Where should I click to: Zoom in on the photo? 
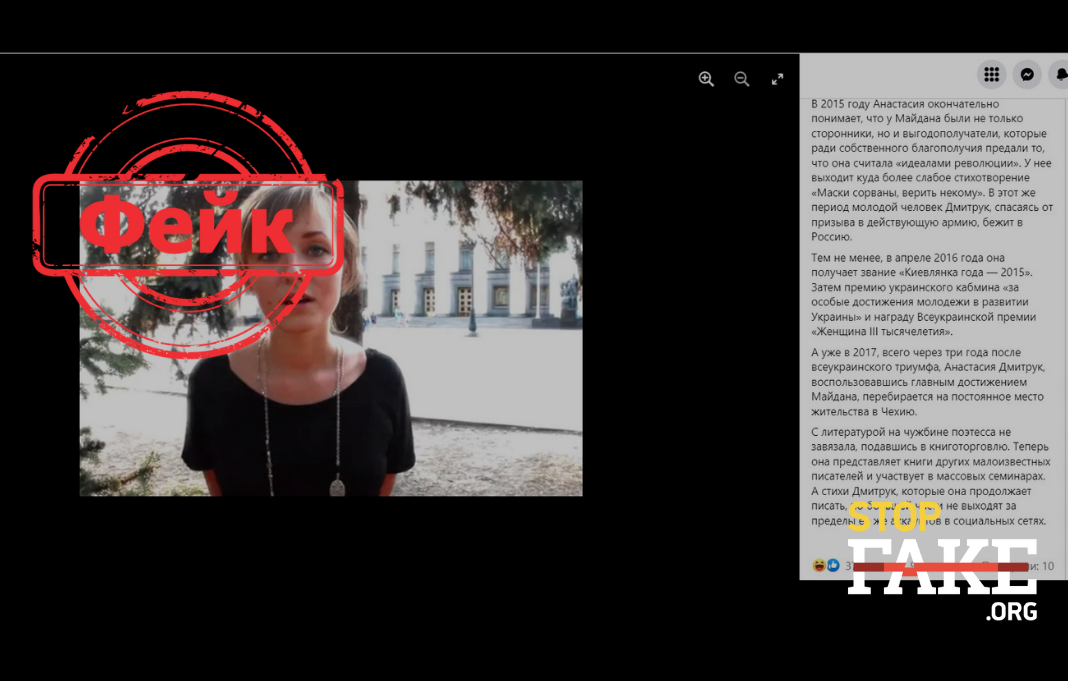tap(706, 79)
